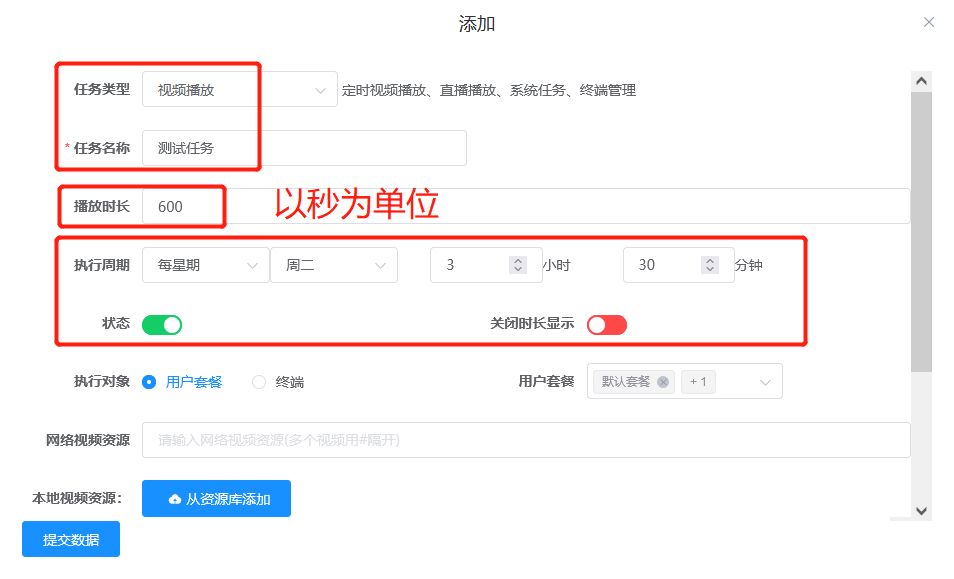Close the 添加 dialog with X icon
Screen dimensions: 954x579
[x=929, y=22]
